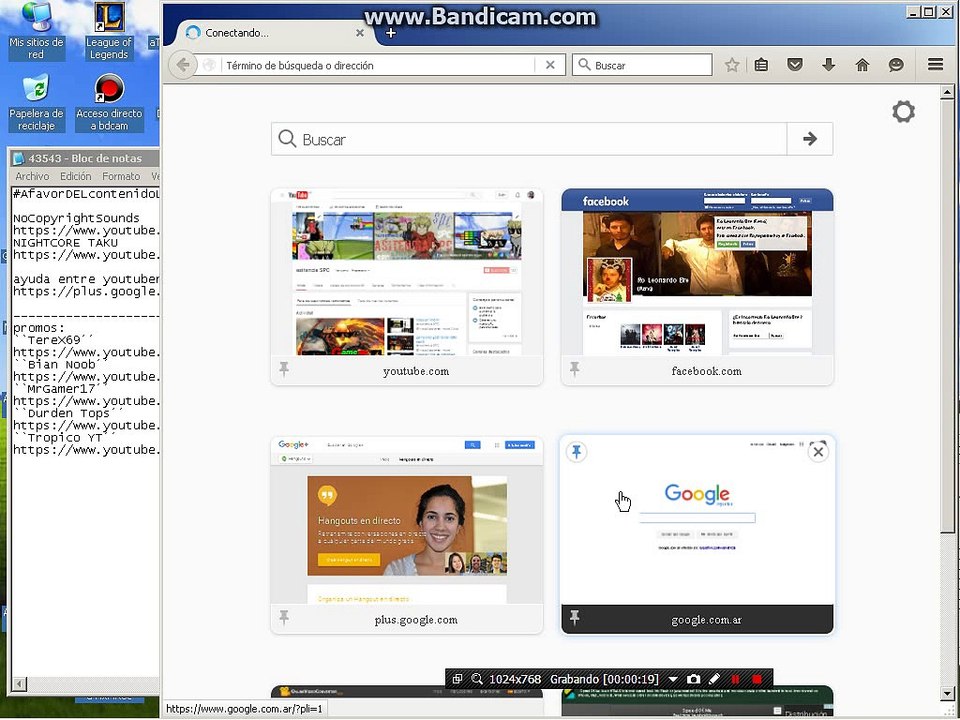Open the Firefox hamburger menu
960x720 pixels.
(x=935, y=64)
